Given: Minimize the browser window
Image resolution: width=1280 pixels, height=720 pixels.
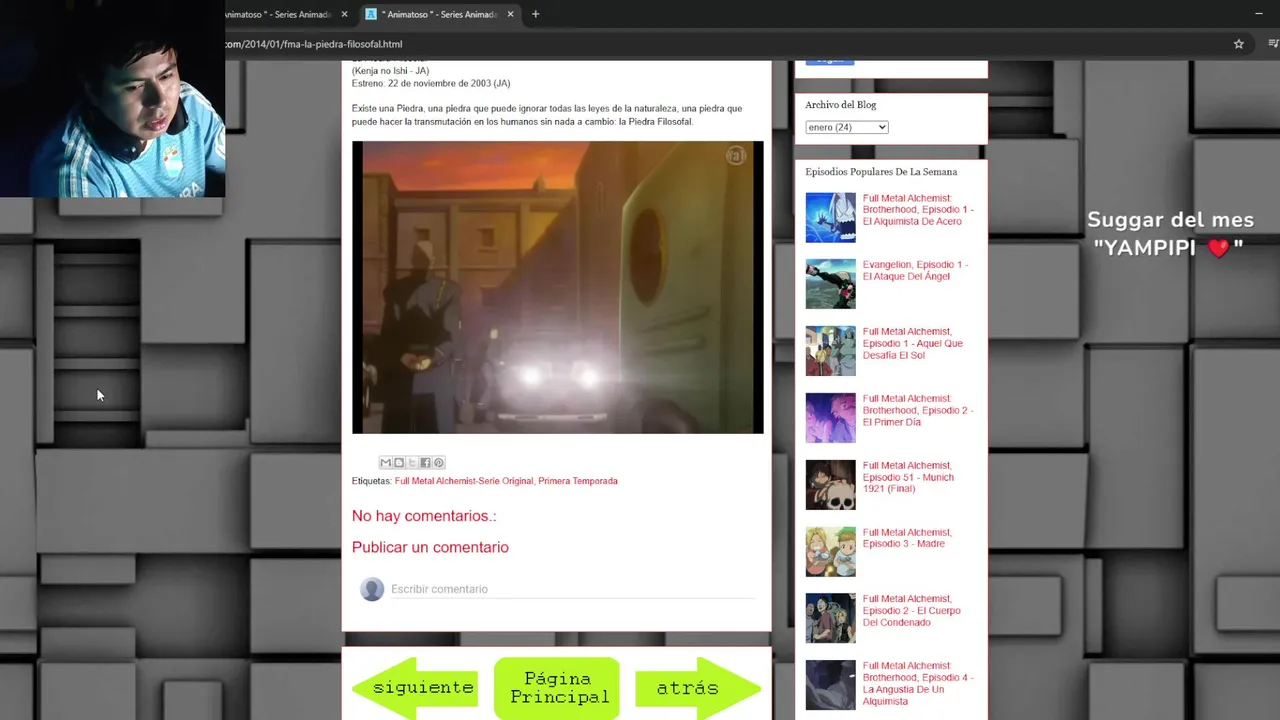Looking at the screenshot, I should tap(1258, 14).
